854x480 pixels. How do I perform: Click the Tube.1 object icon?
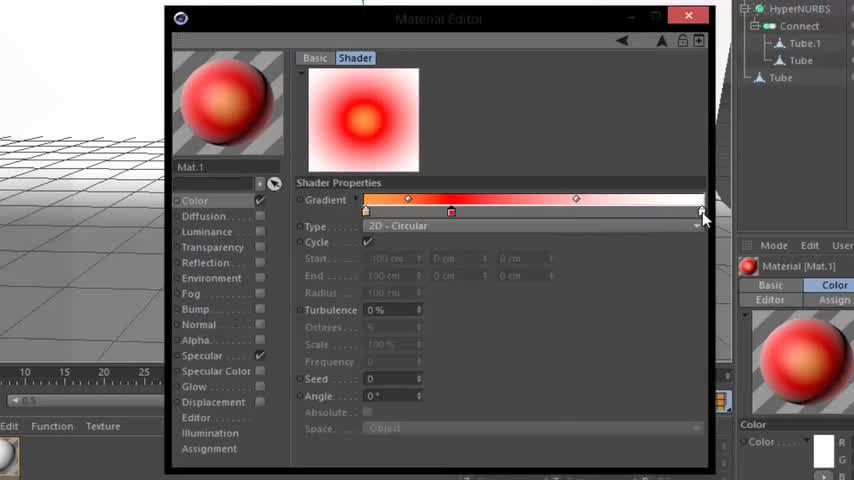(x=779, y=43)
